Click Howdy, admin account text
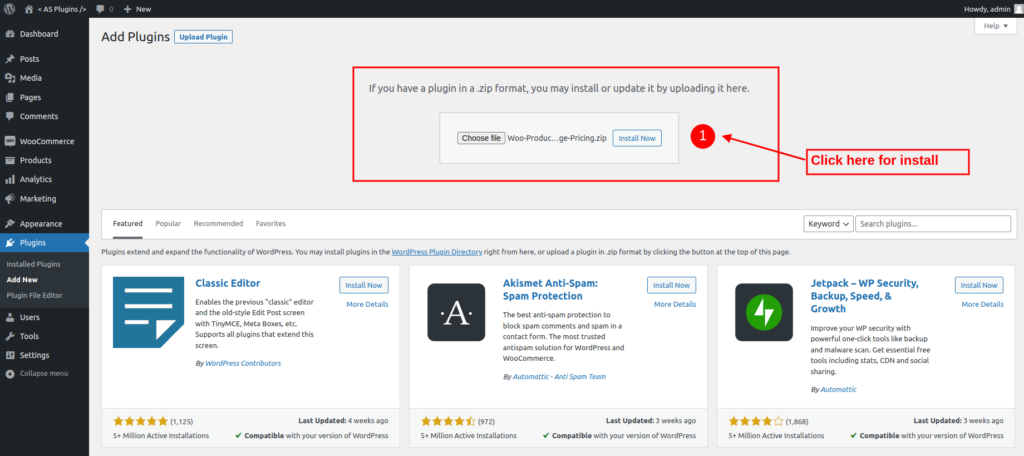This screenshot has height=456, width=1024. pos(987,9)
